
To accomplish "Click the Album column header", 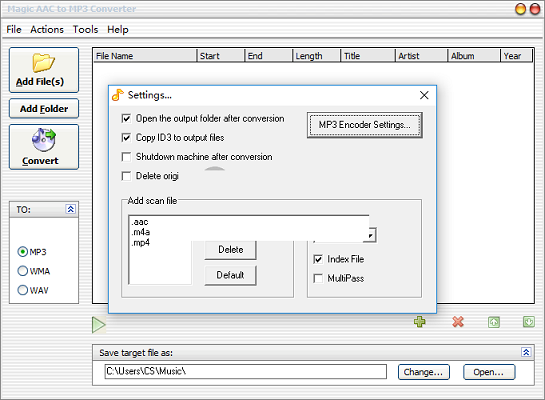I will tap(474, 56).
